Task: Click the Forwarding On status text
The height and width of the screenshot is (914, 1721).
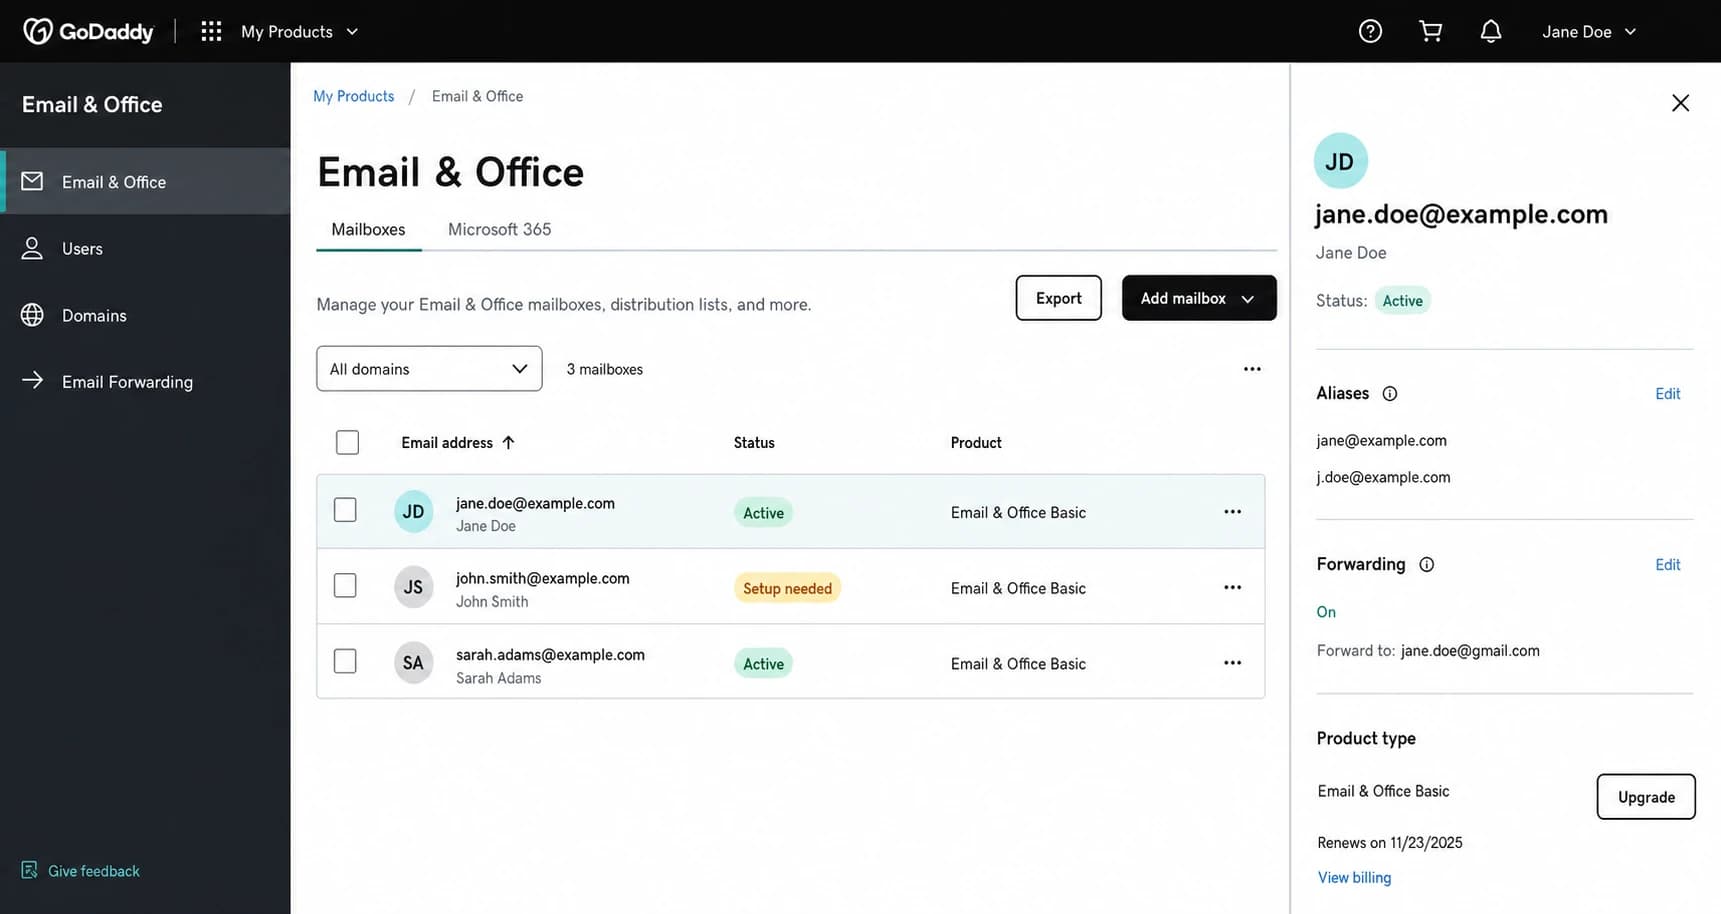Action: tap(1326, 612)
